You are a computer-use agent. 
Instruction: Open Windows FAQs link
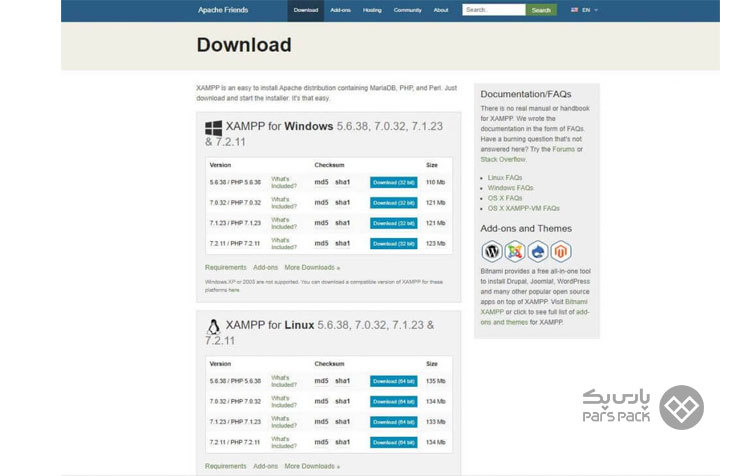510,188
